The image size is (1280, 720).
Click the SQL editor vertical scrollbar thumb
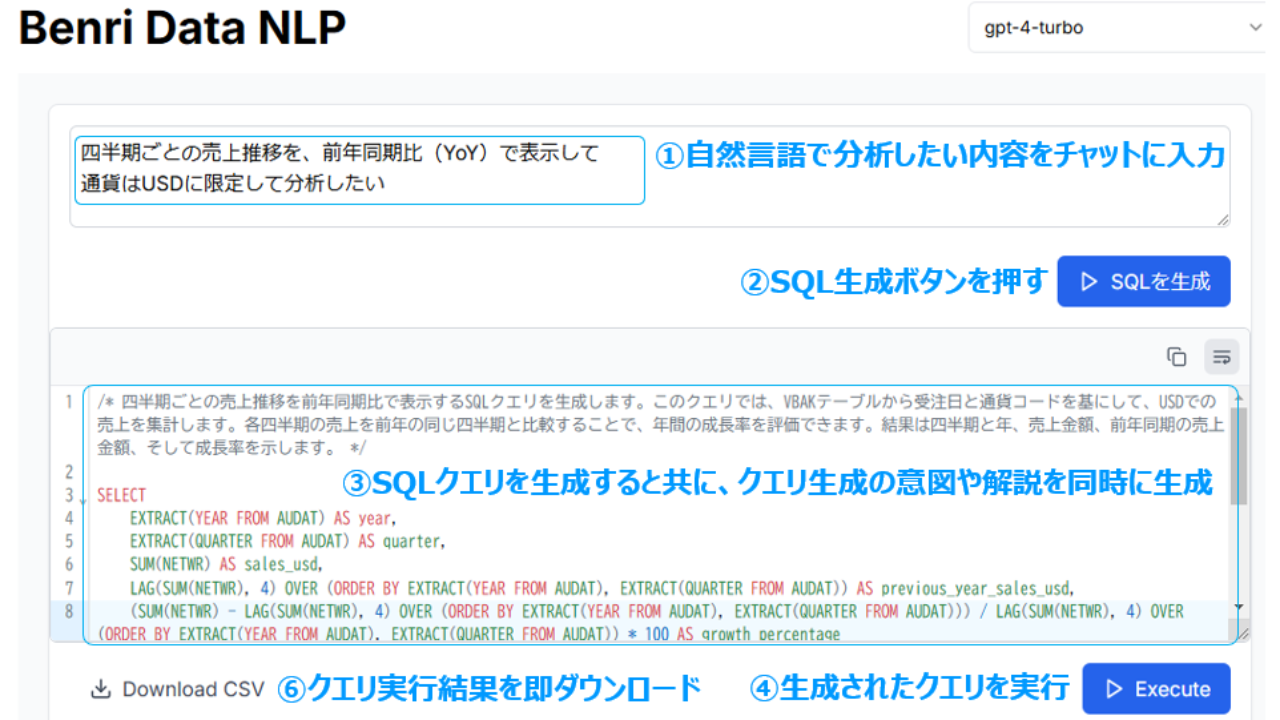point(1240,455)
